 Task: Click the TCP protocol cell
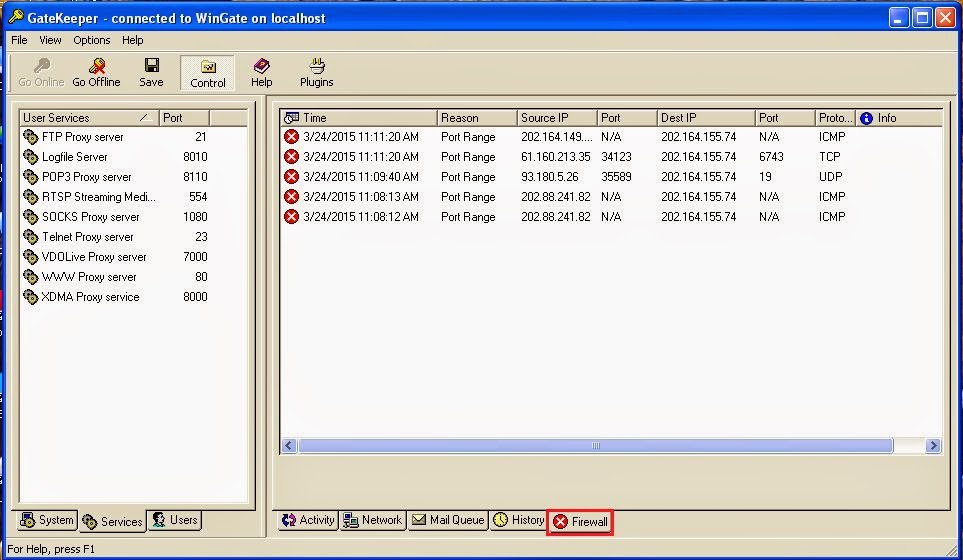(829, 157)
